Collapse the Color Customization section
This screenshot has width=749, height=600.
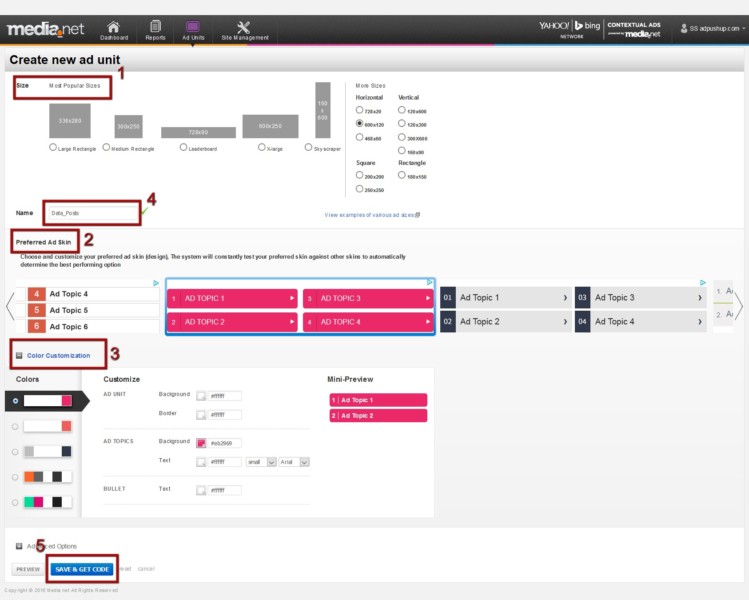pyautogui.click(x=19, y=355)
